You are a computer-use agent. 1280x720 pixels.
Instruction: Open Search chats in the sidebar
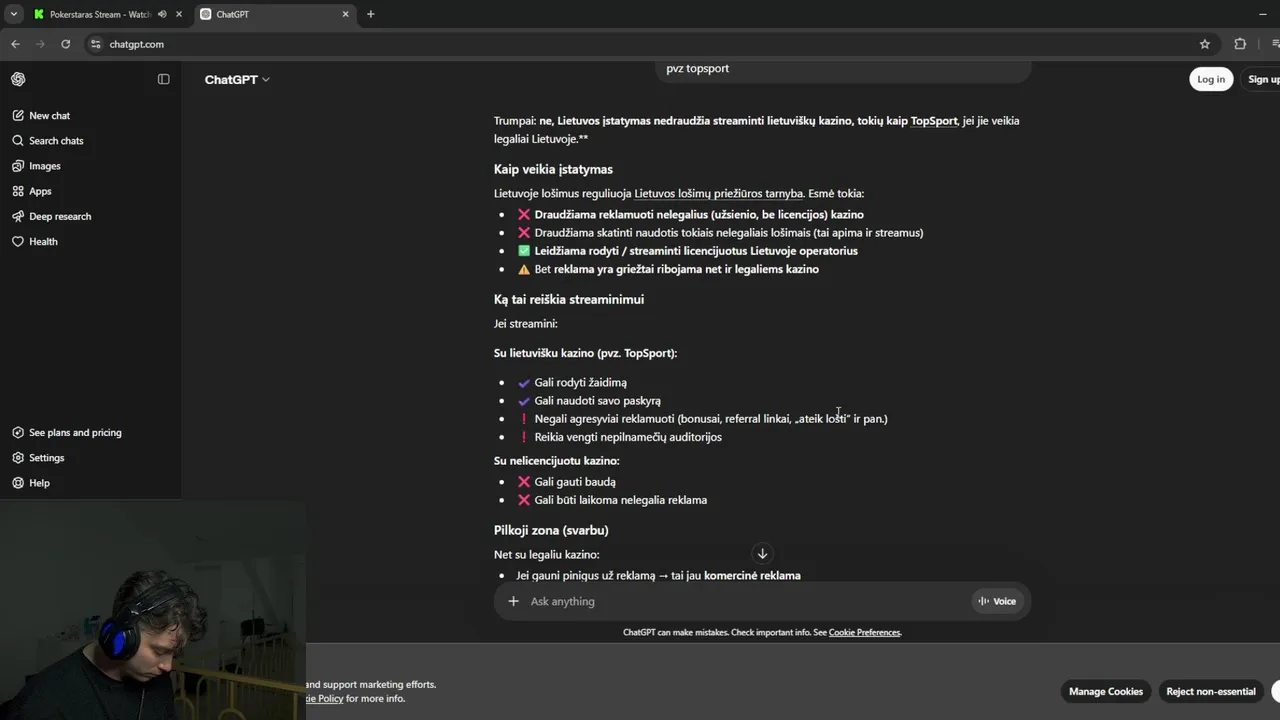pos(56,141)
